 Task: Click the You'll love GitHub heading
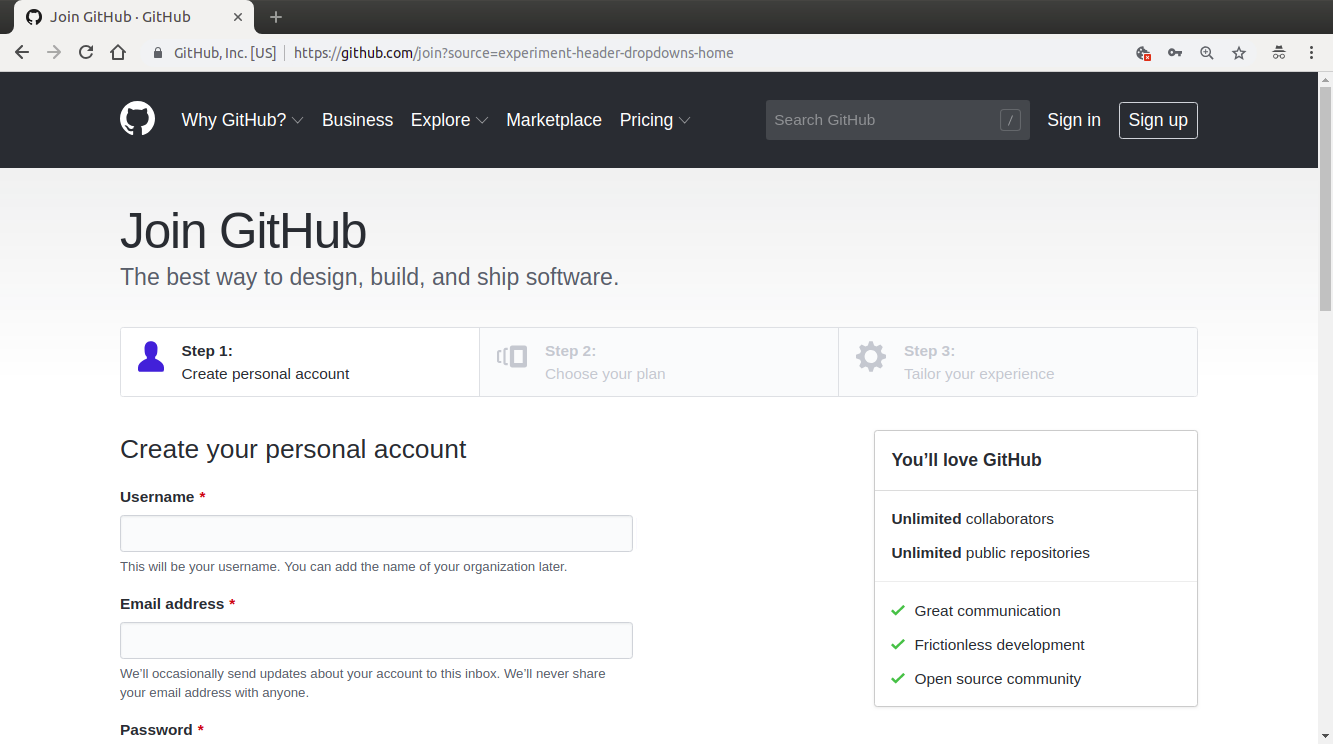coord(966,460)
